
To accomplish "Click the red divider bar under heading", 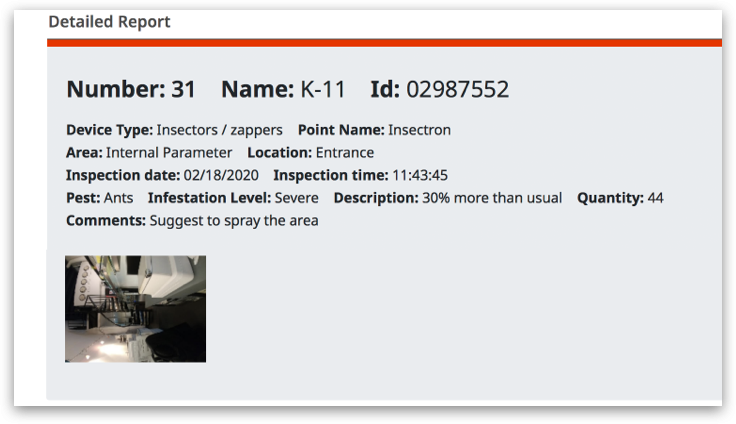I will tap(384, 43).
